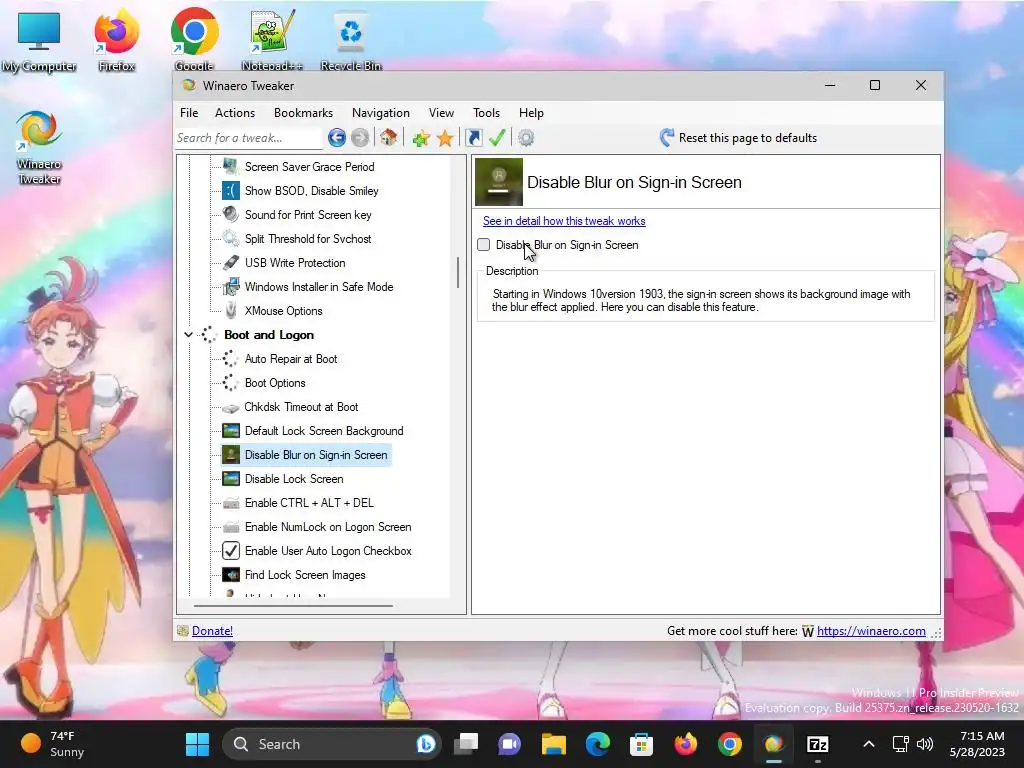Click Default Lock Screen Background icon
Image resolution: width=1024 pixels, height=768 pixels.
click(231, 431)
